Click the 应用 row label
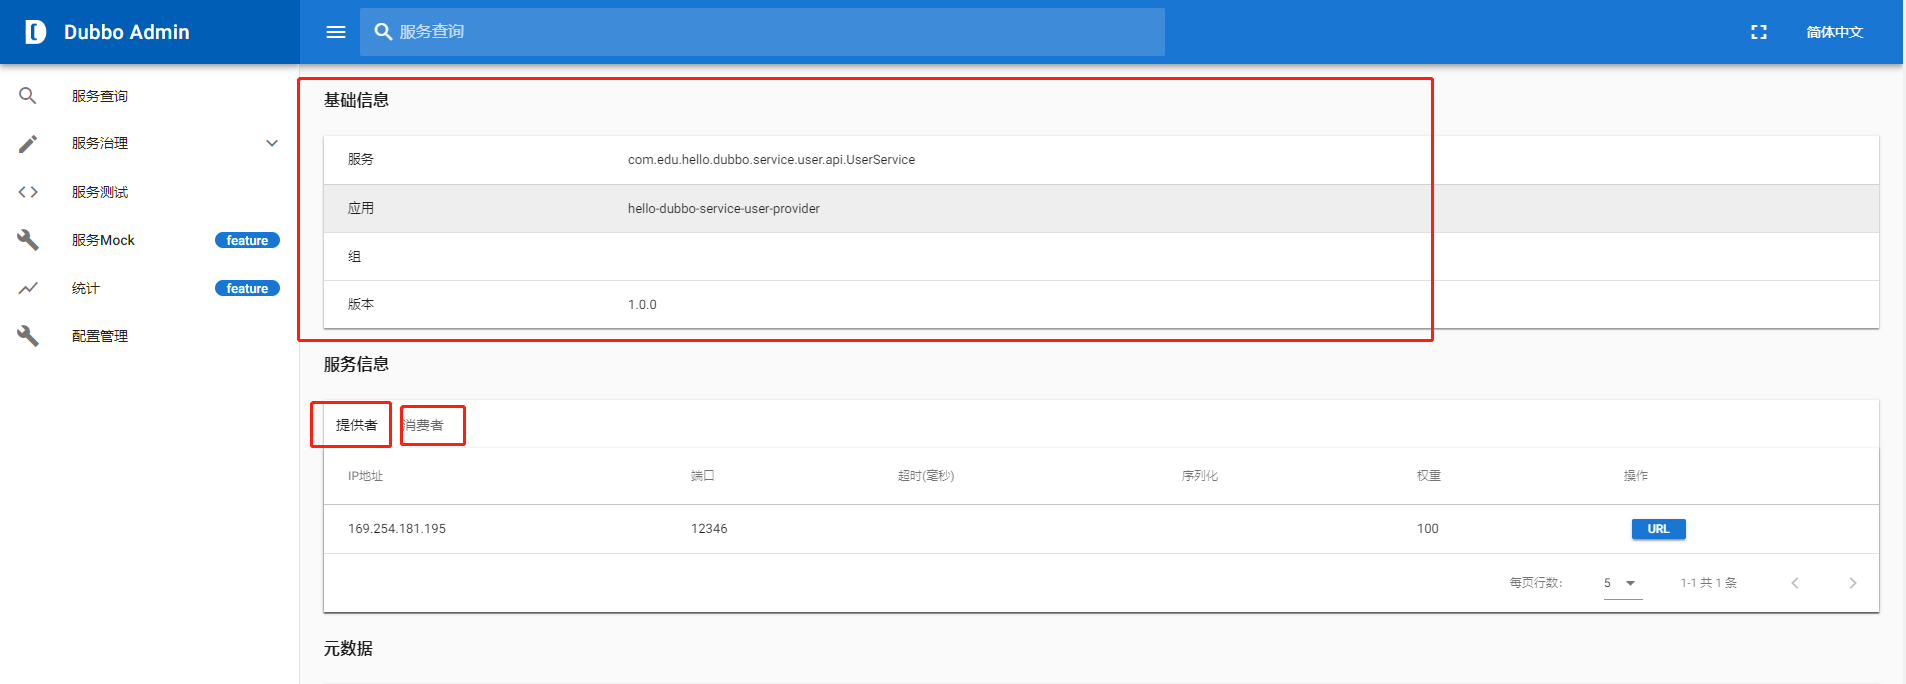Screen dimensions: 1906x684 coord(361,208)
